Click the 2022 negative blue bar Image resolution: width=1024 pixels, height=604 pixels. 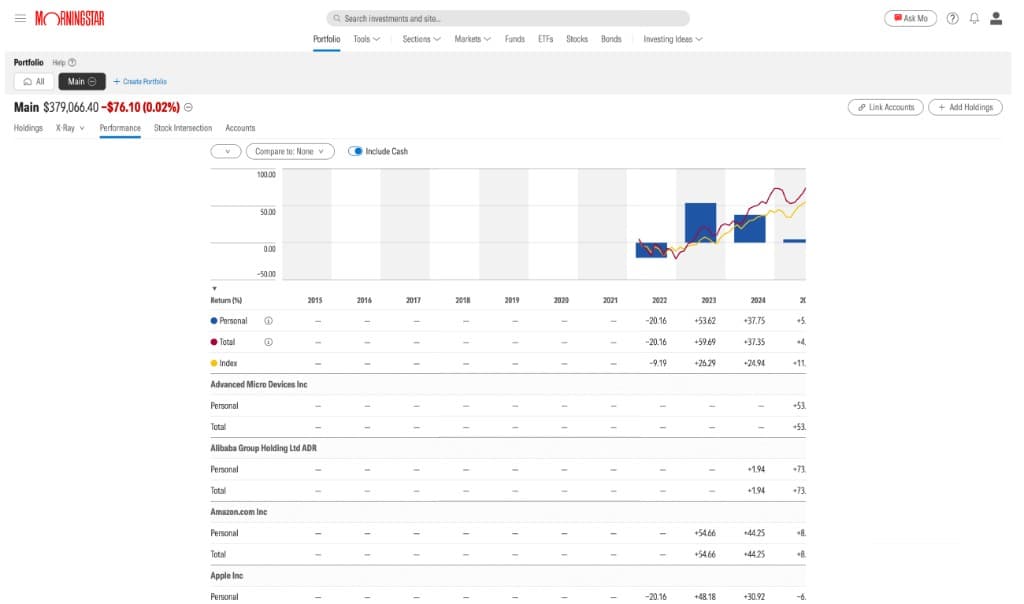pyautogui.click(x=651, y=250)
